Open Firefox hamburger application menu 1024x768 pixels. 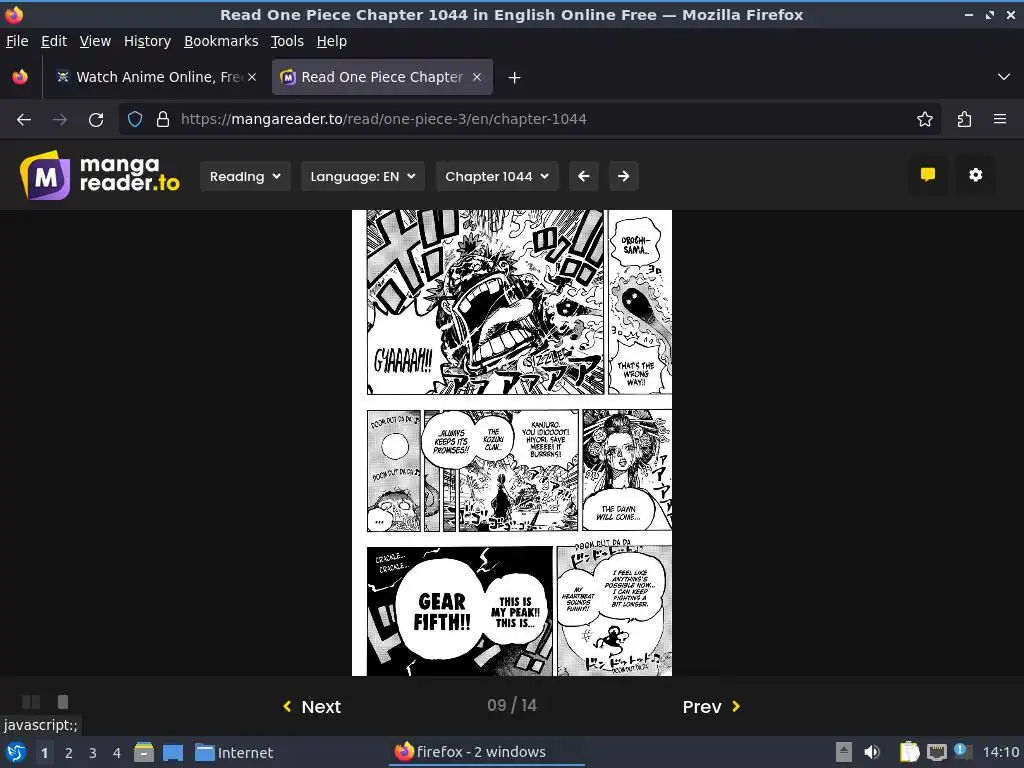(1000, 120)
